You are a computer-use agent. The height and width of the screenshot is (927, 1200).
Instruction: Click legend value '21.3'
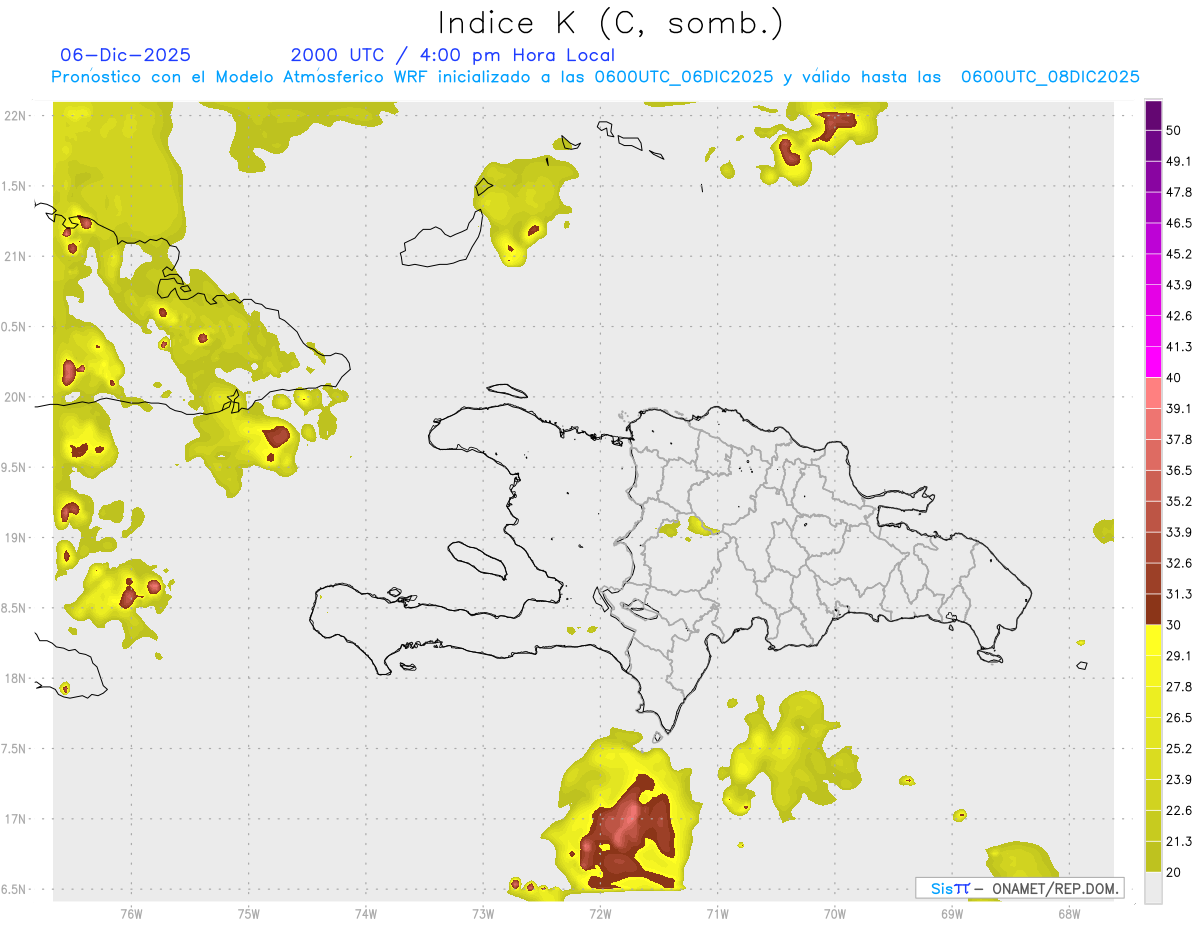pos(1178,841)
